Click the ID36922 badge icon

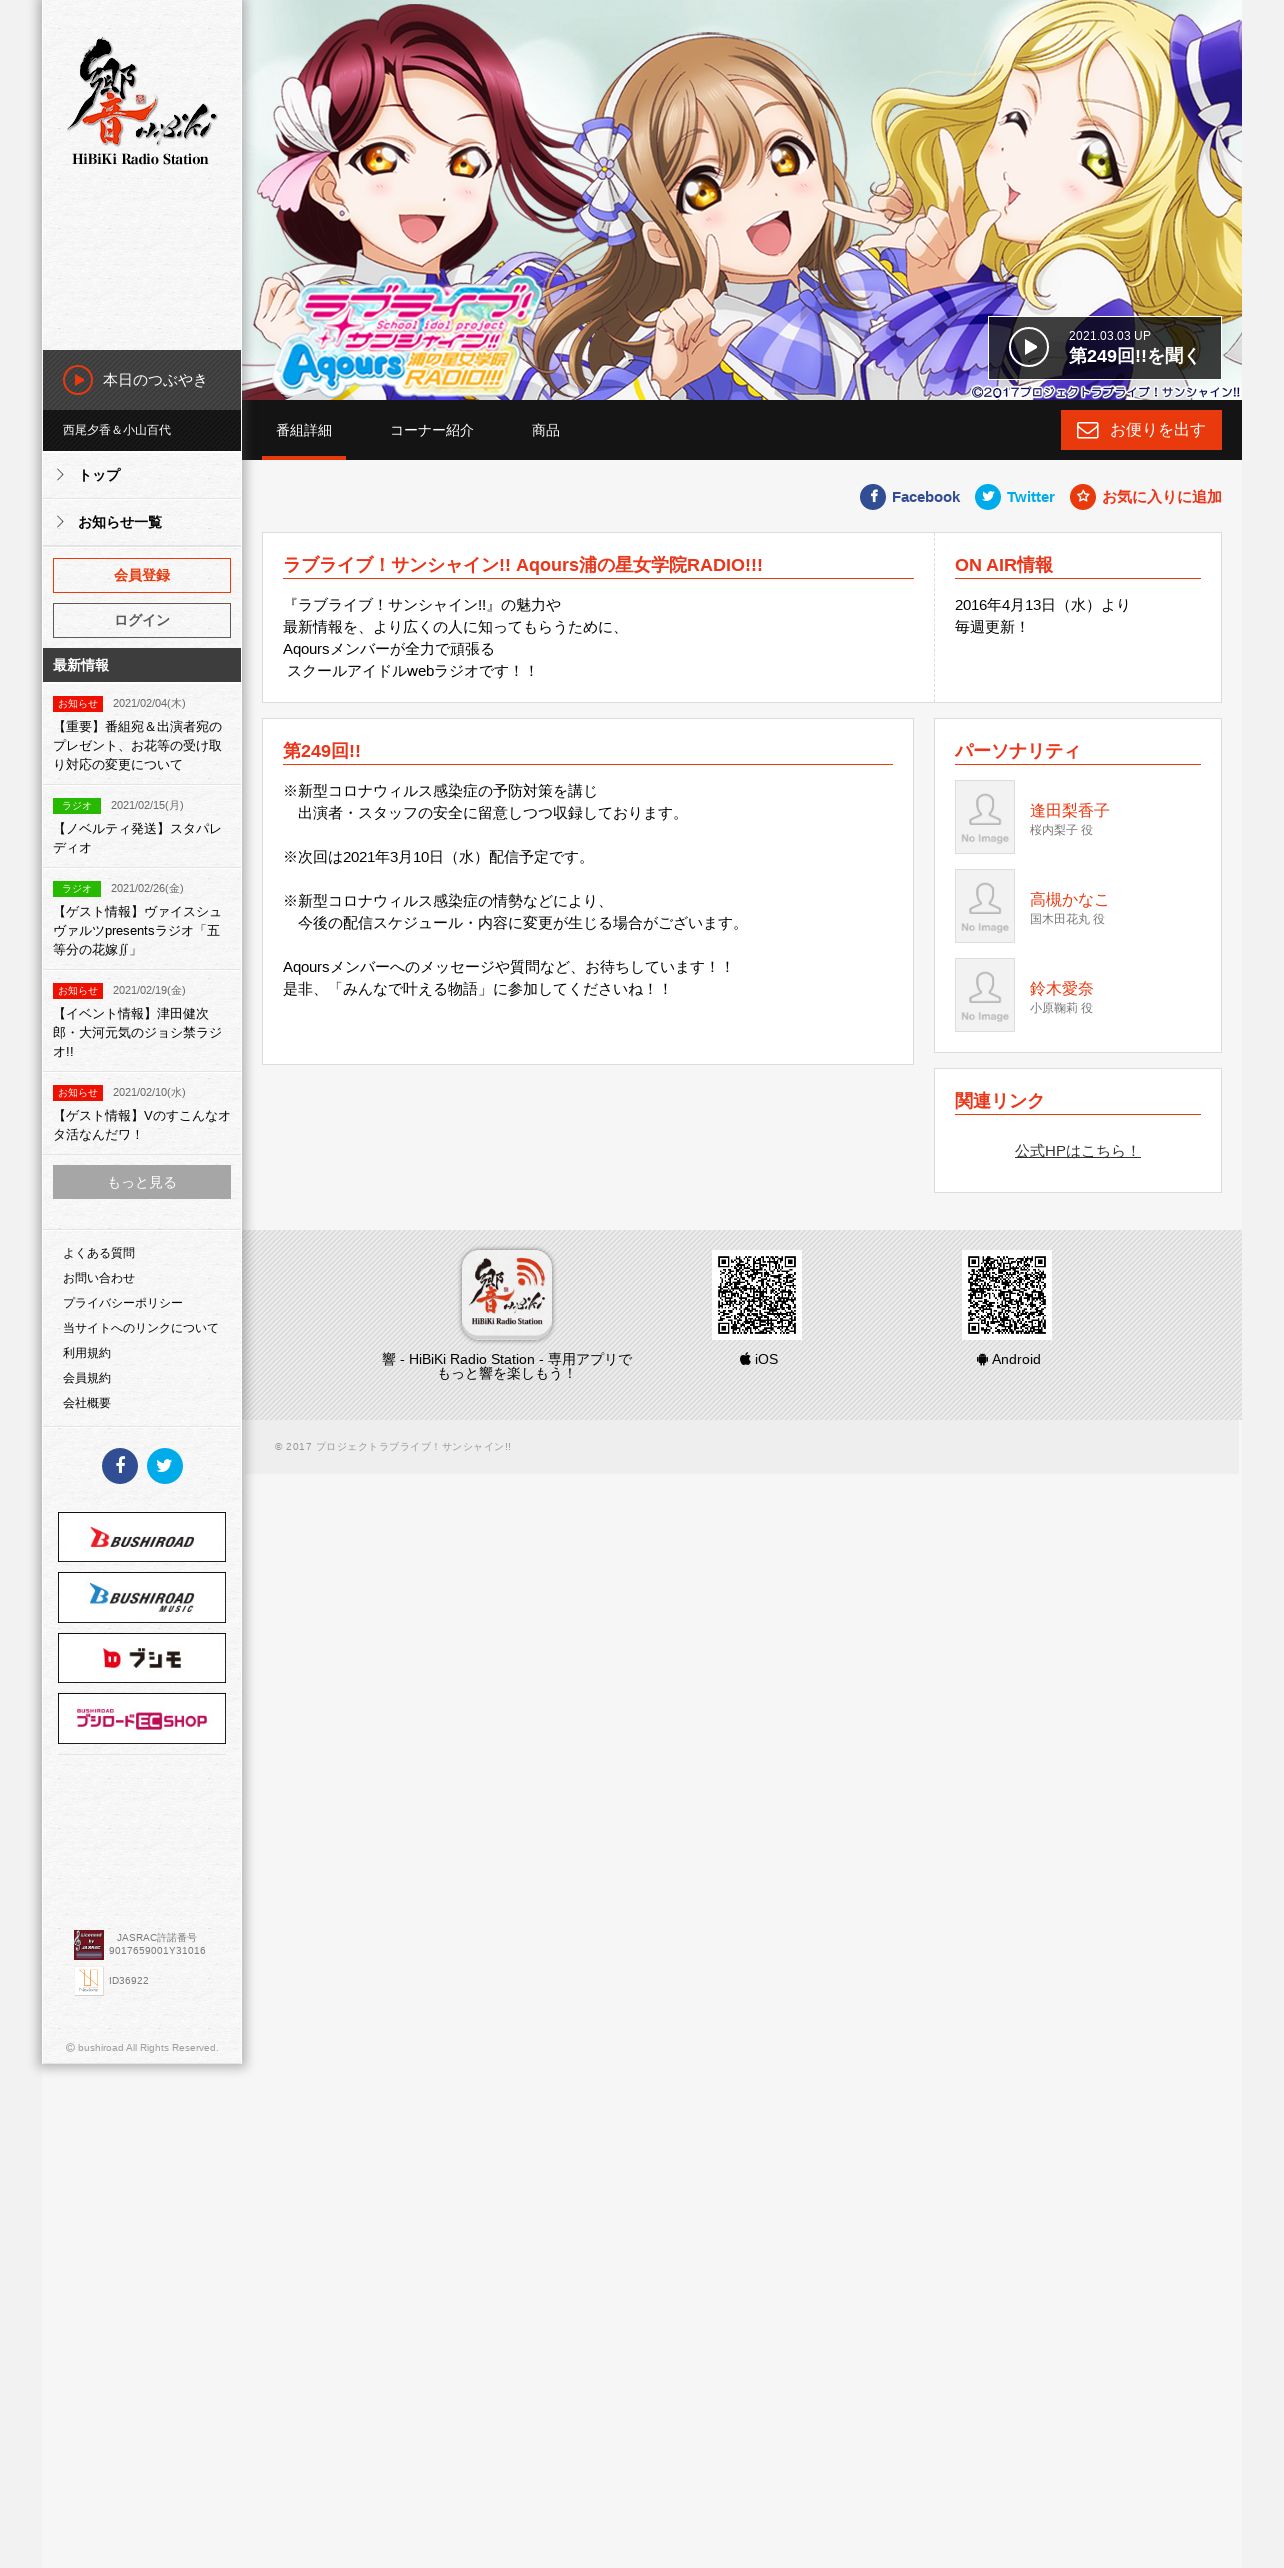89,1980
